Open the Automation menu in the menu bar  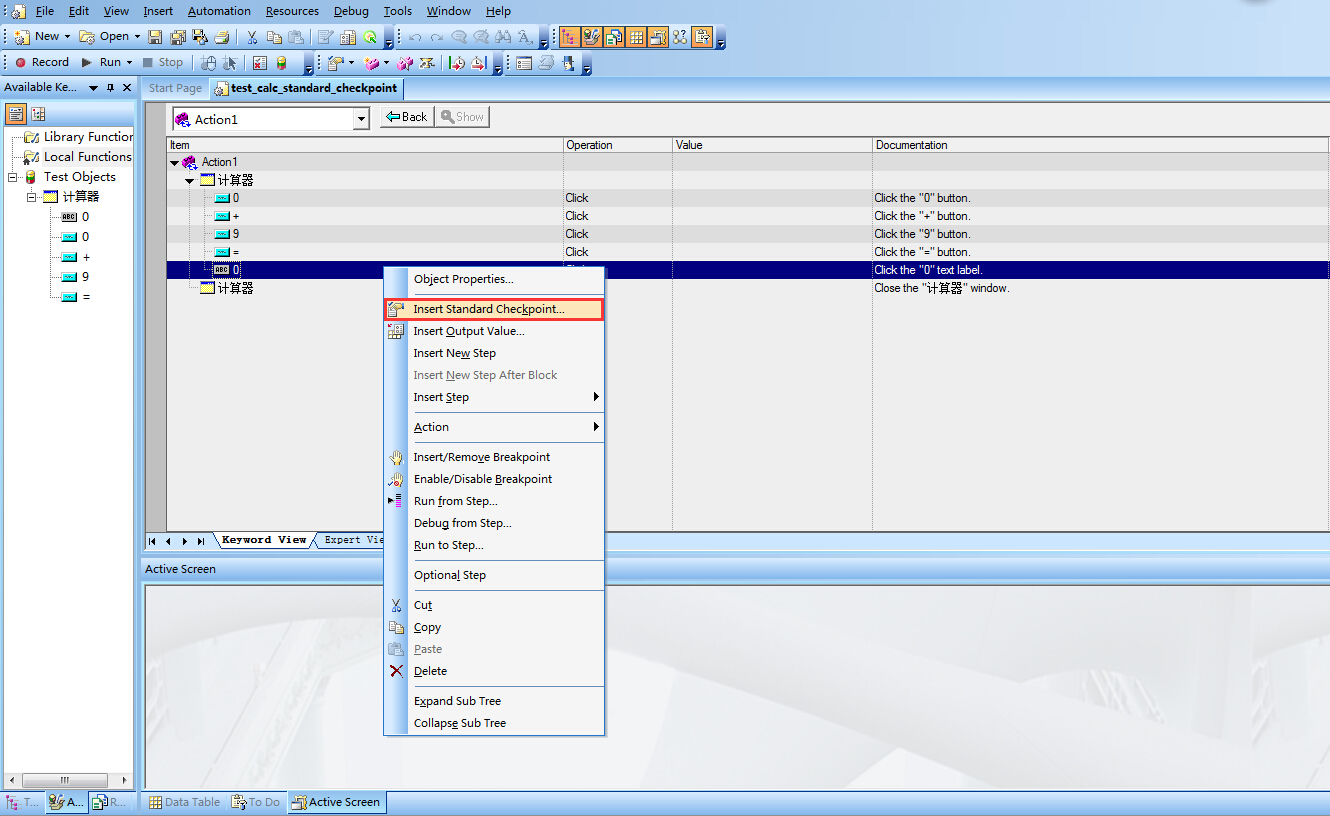(219, 11)
